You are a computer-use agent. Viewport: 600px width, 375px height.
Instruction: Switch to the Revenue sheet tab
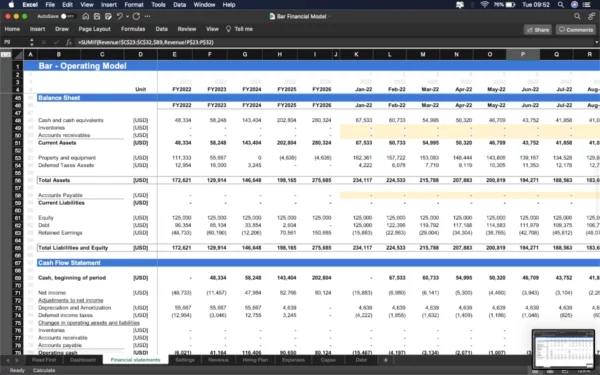(x=218, y=360)
